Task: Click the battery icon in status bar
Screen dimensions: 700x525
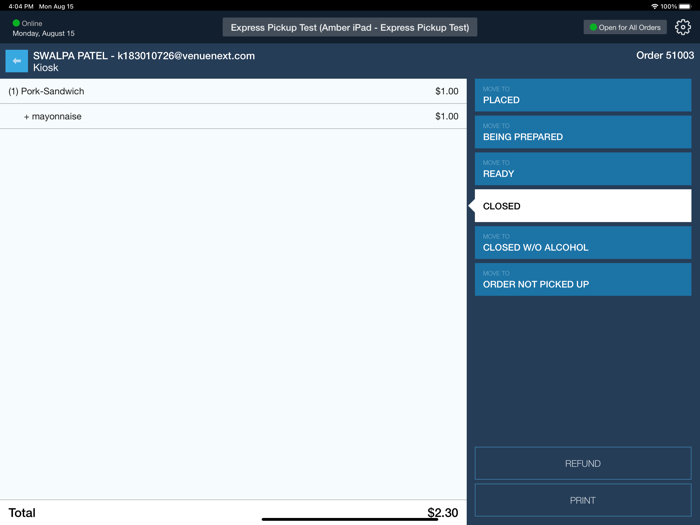Action: click(x=685, y=6)
